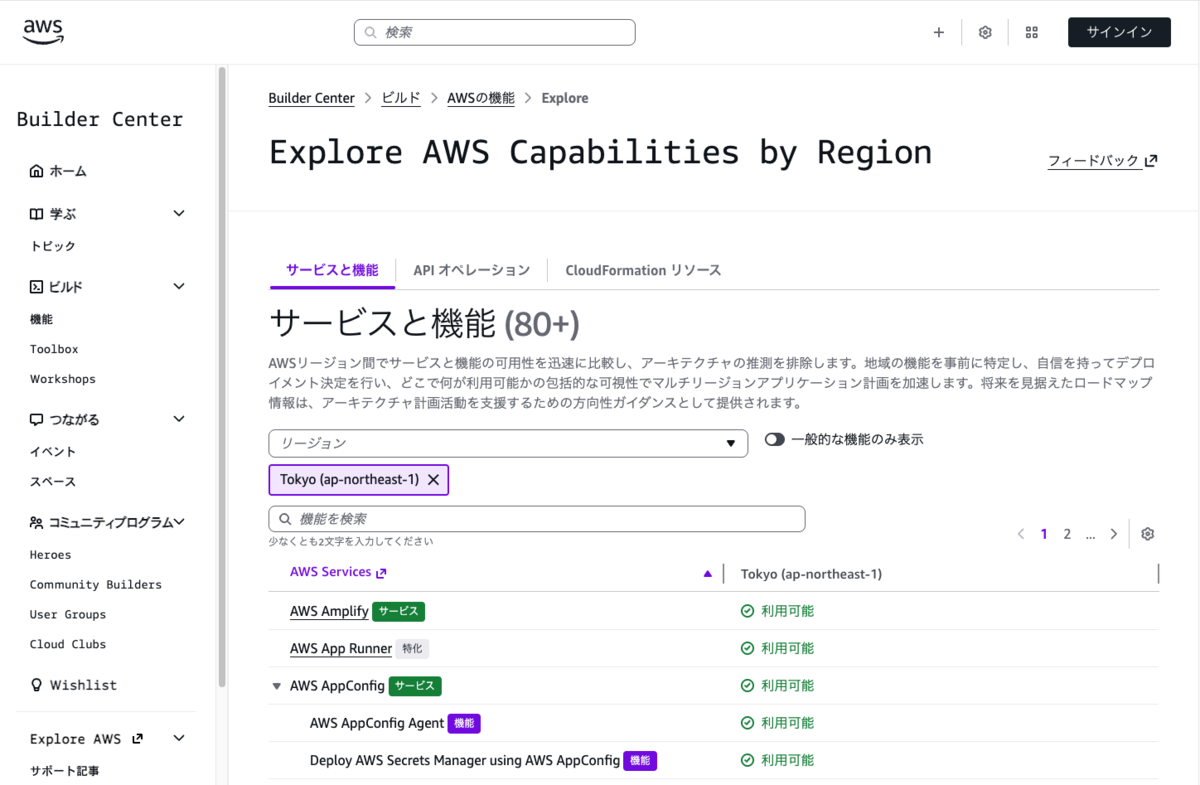The image size is (1200, 785).
Task: Toggle 一般的な機能のみ表示 switch
Action: (x=775, y=440)
